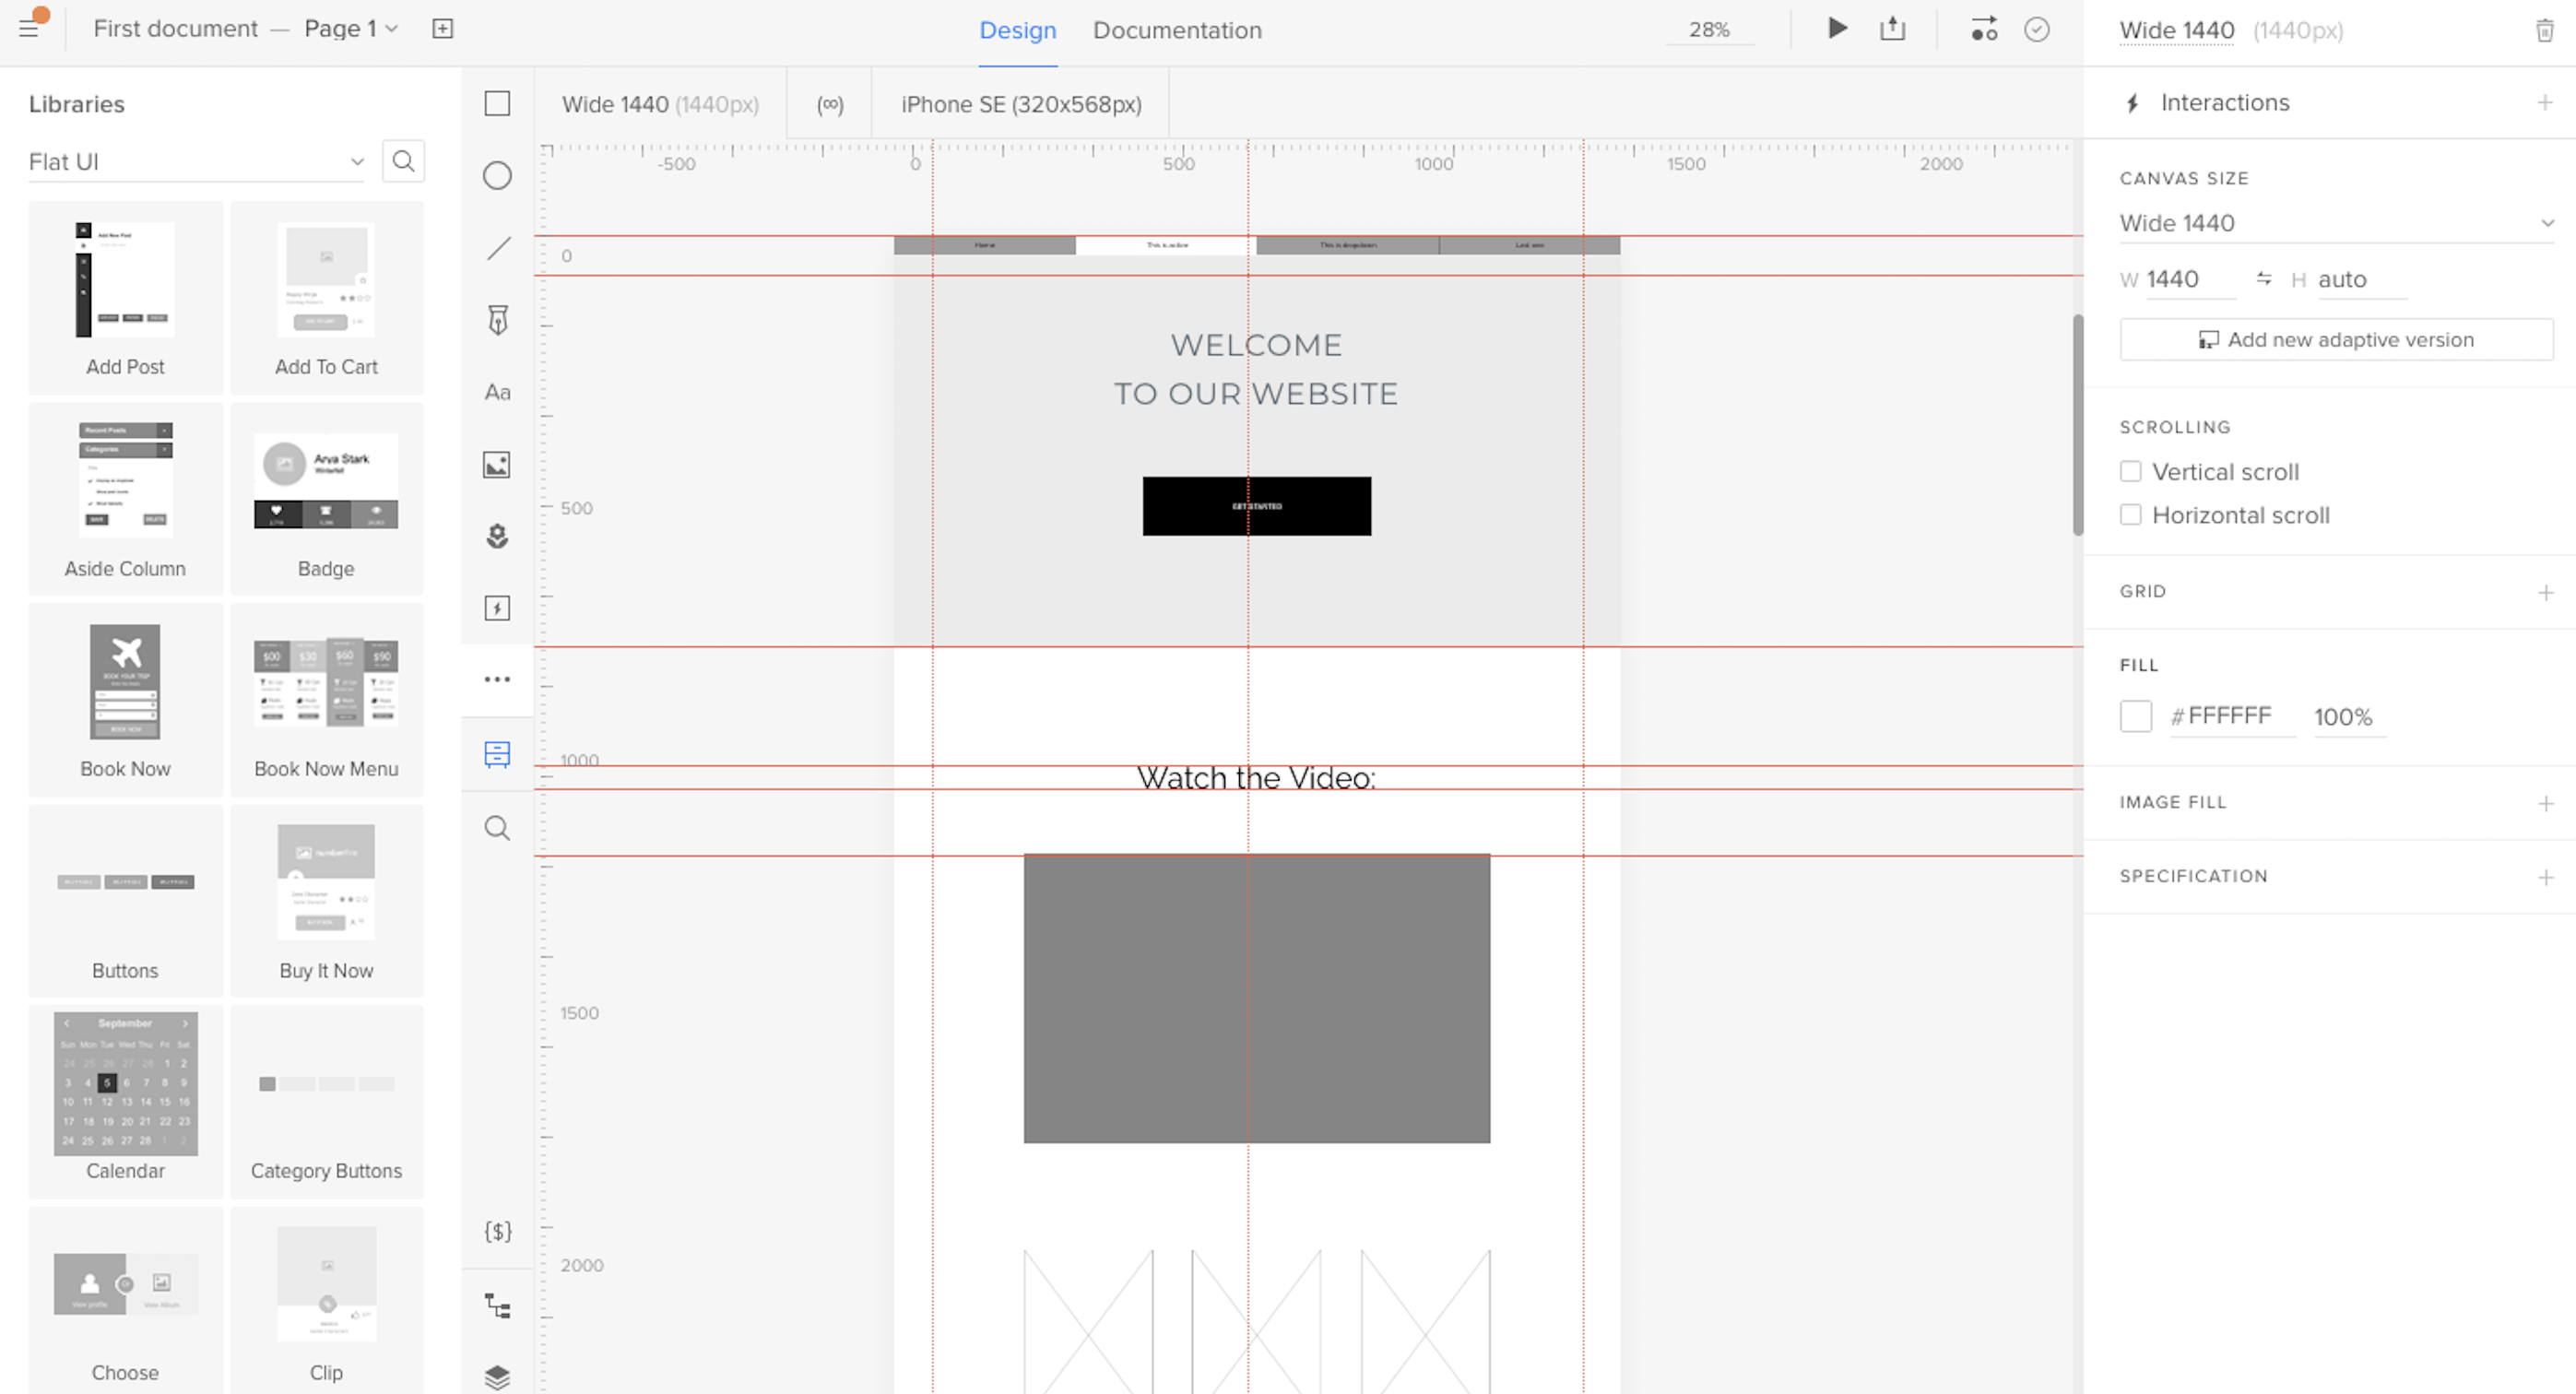Click Add new adaptive version button
2576x1394 pixels.
(2335, 338)
